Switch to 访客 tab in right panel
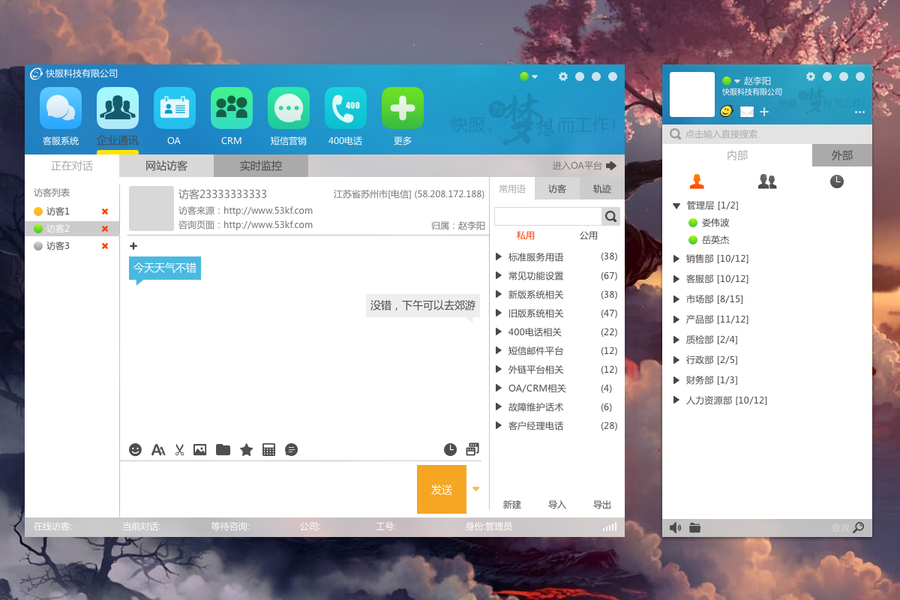The height and width of the screenshot is (600, 900). [557, 189]
